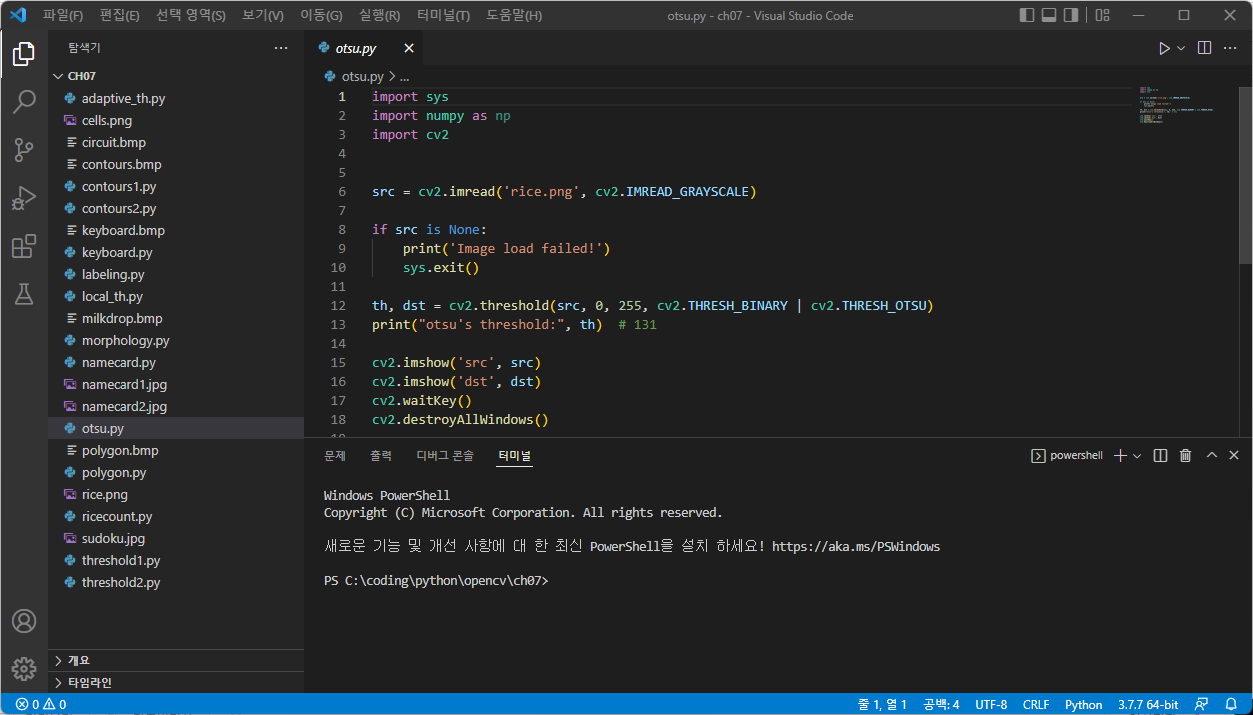Collapse the CH07 folder section
1253x715 pixels.
pos(176,76)
